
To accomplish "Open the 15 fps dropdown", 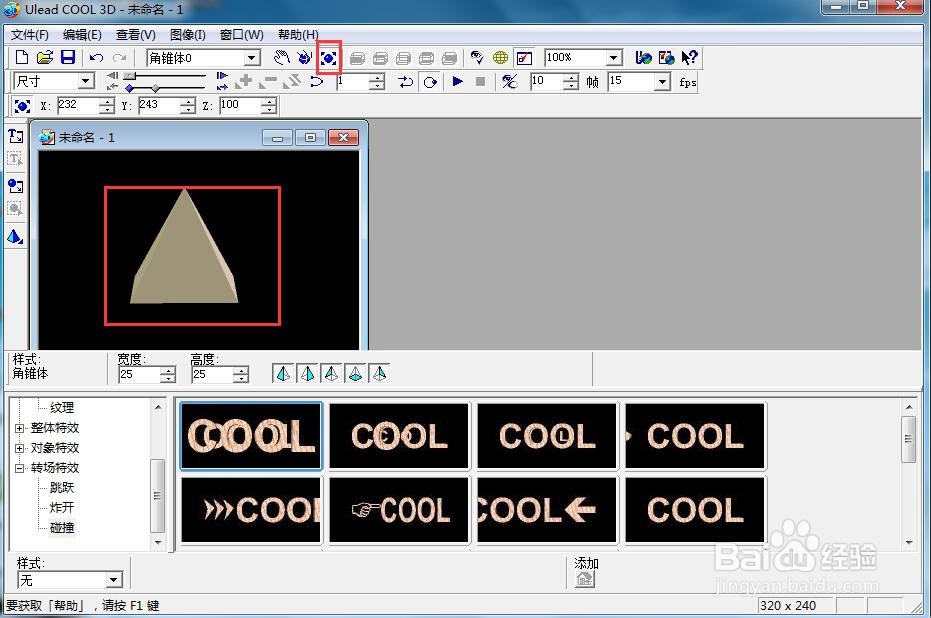I will pyautogui.click(x=663, y=81).
